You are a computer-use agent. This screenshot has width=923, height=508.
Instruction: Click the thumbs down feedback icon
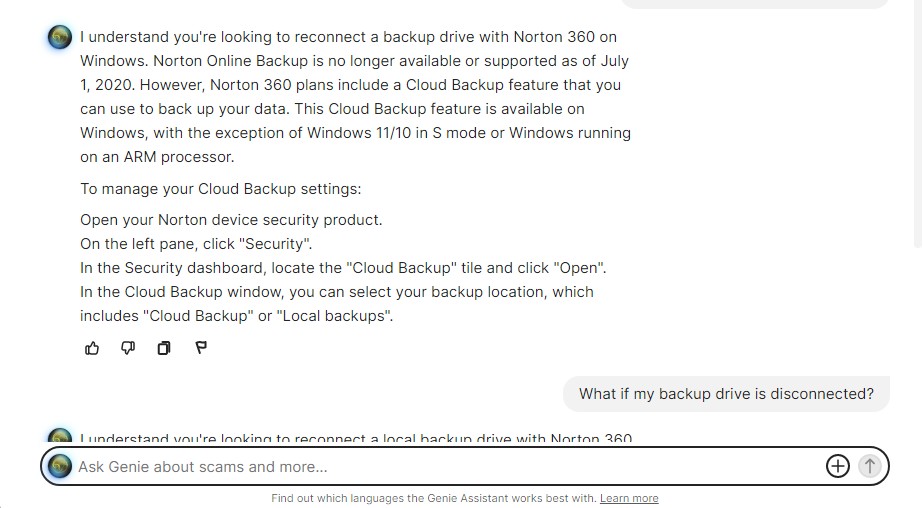[x=128, y=348]
